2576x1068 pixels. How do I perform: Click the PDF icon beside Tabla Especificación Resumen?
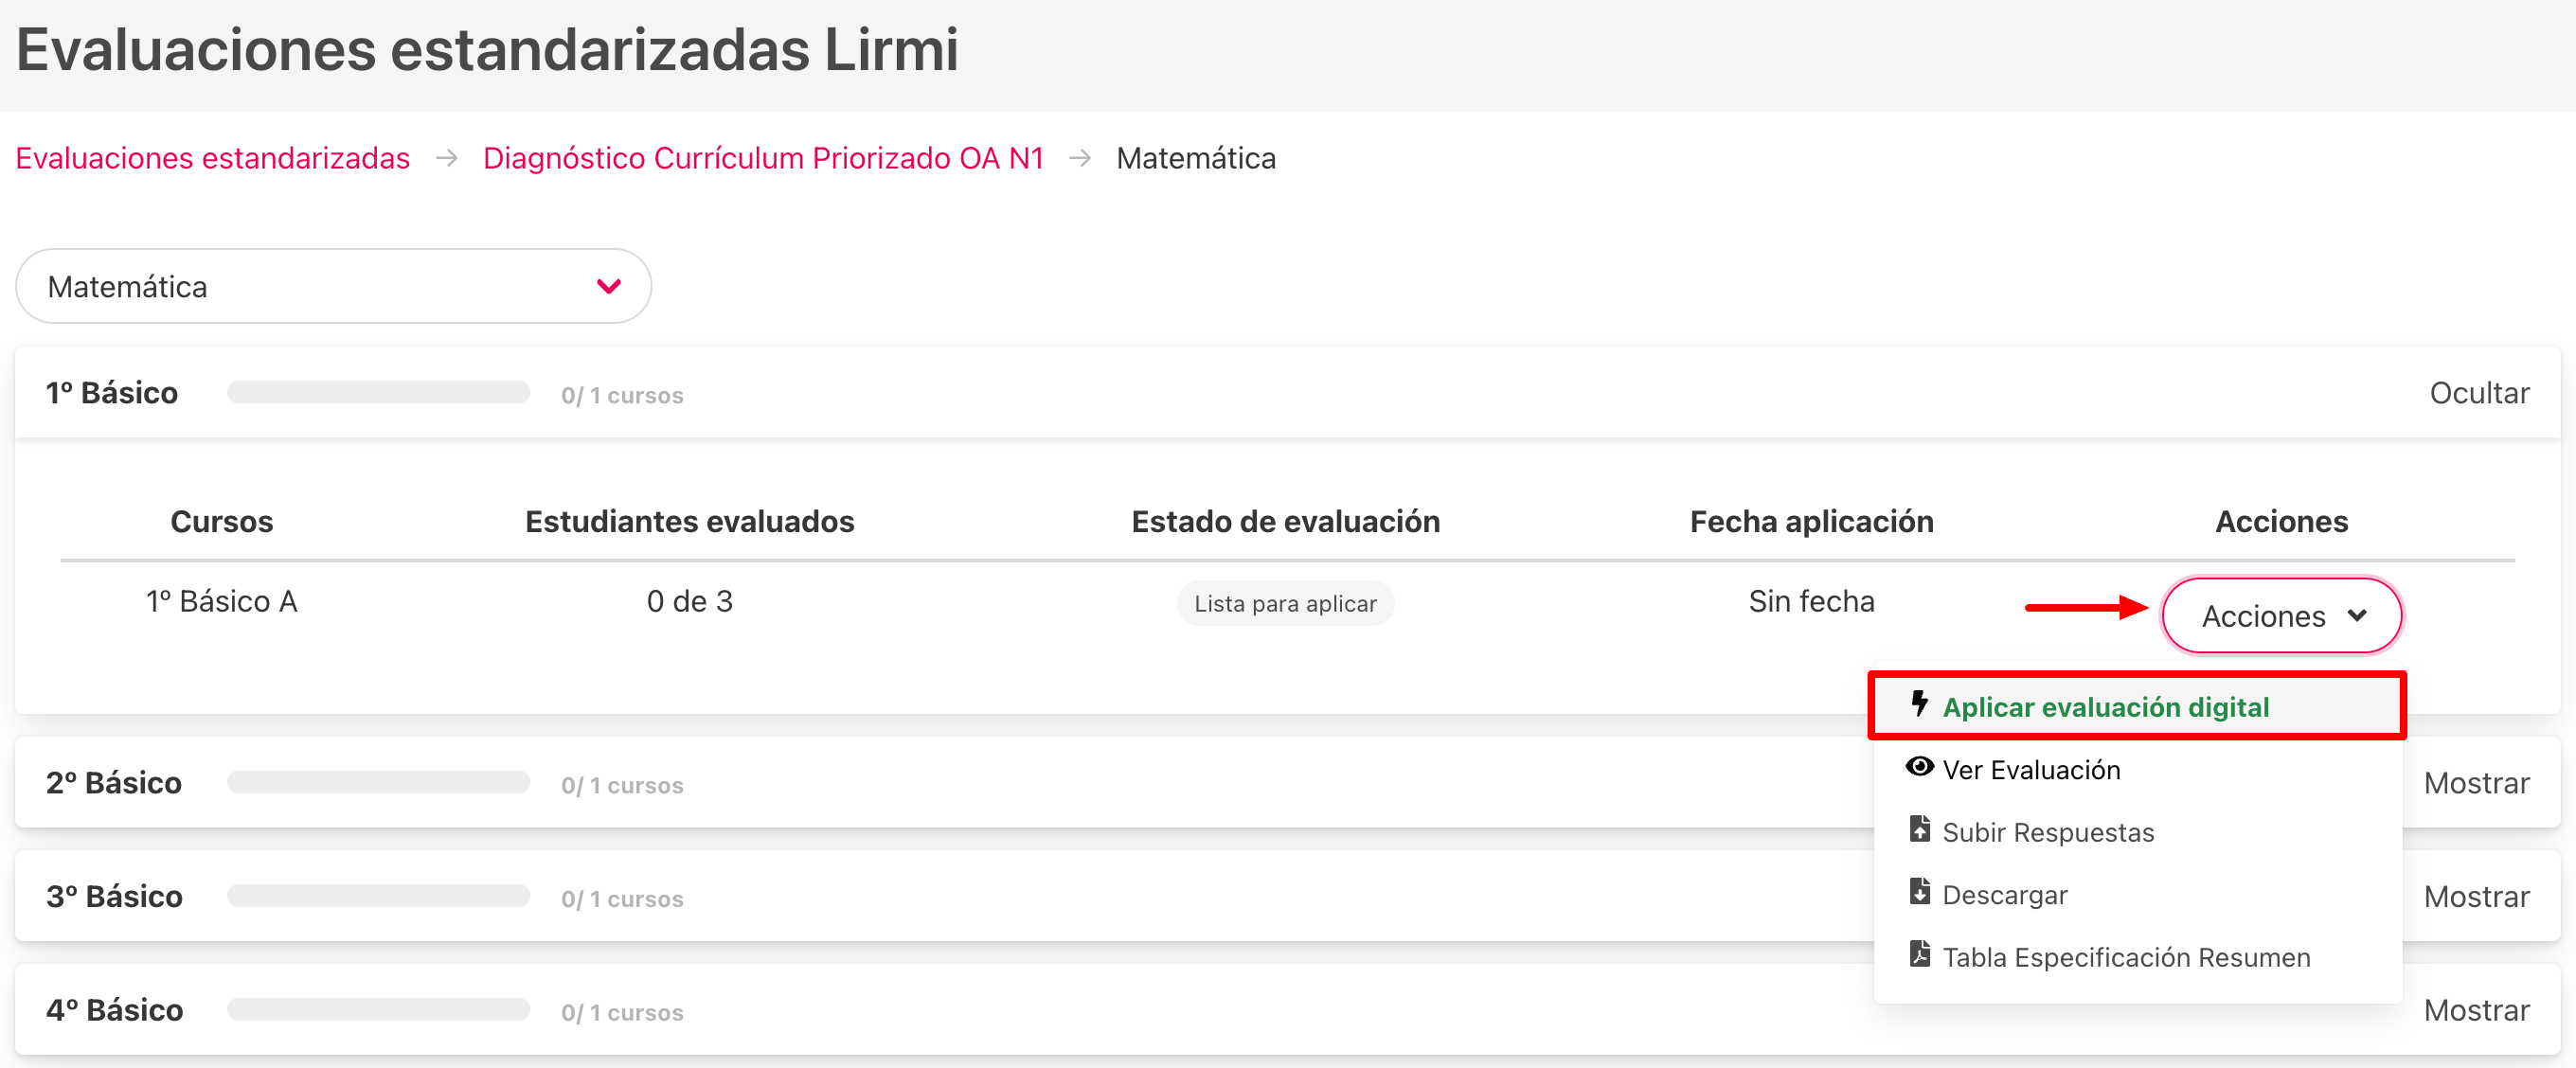click(x=1919, y=954)
